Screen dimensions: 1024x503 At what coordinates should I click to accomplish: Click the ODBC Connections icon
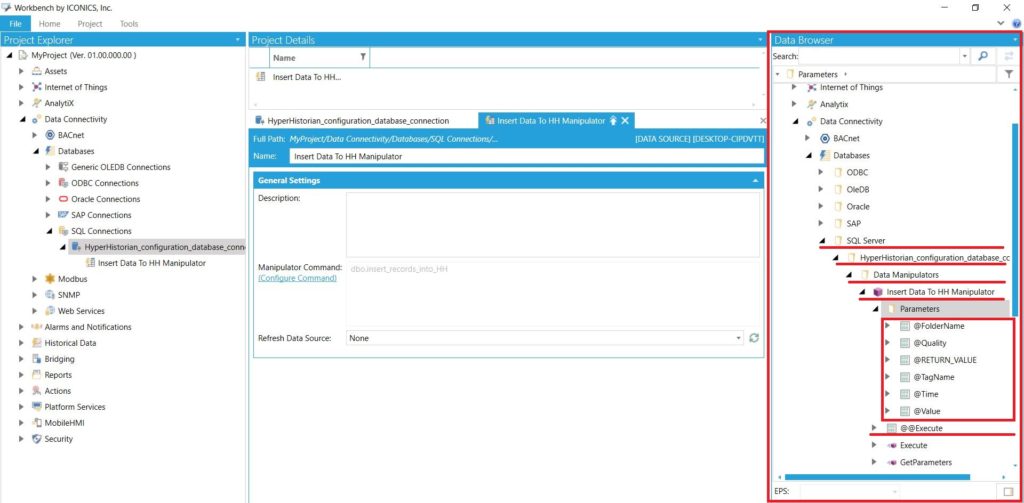pos(63,183)
